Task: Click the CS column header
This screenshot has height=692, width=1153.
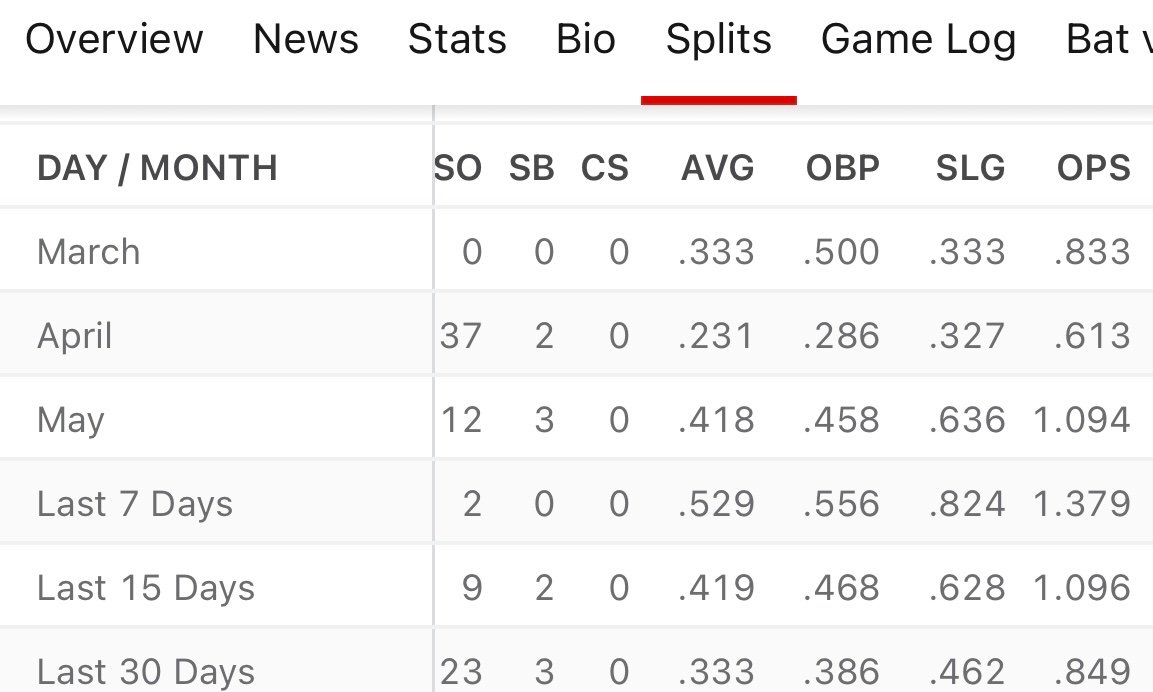Action: [x=605, y=168]
